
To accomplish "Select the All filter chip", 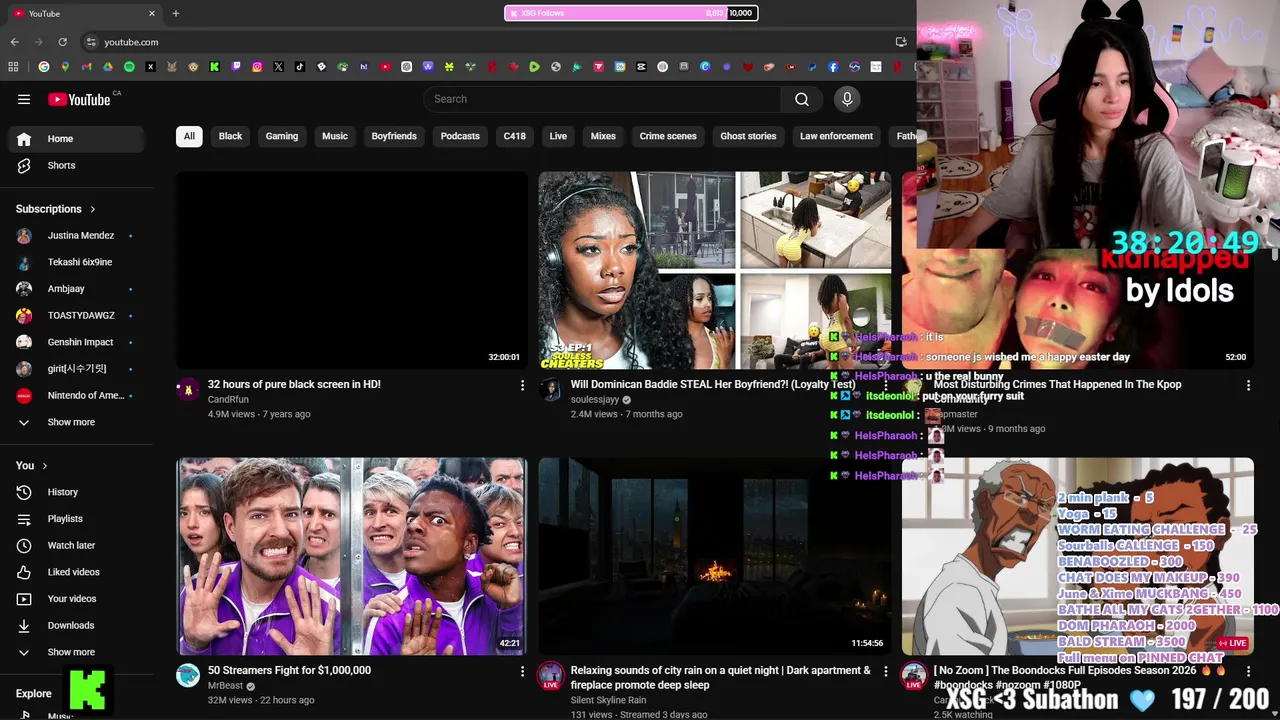I will [189, 136].
